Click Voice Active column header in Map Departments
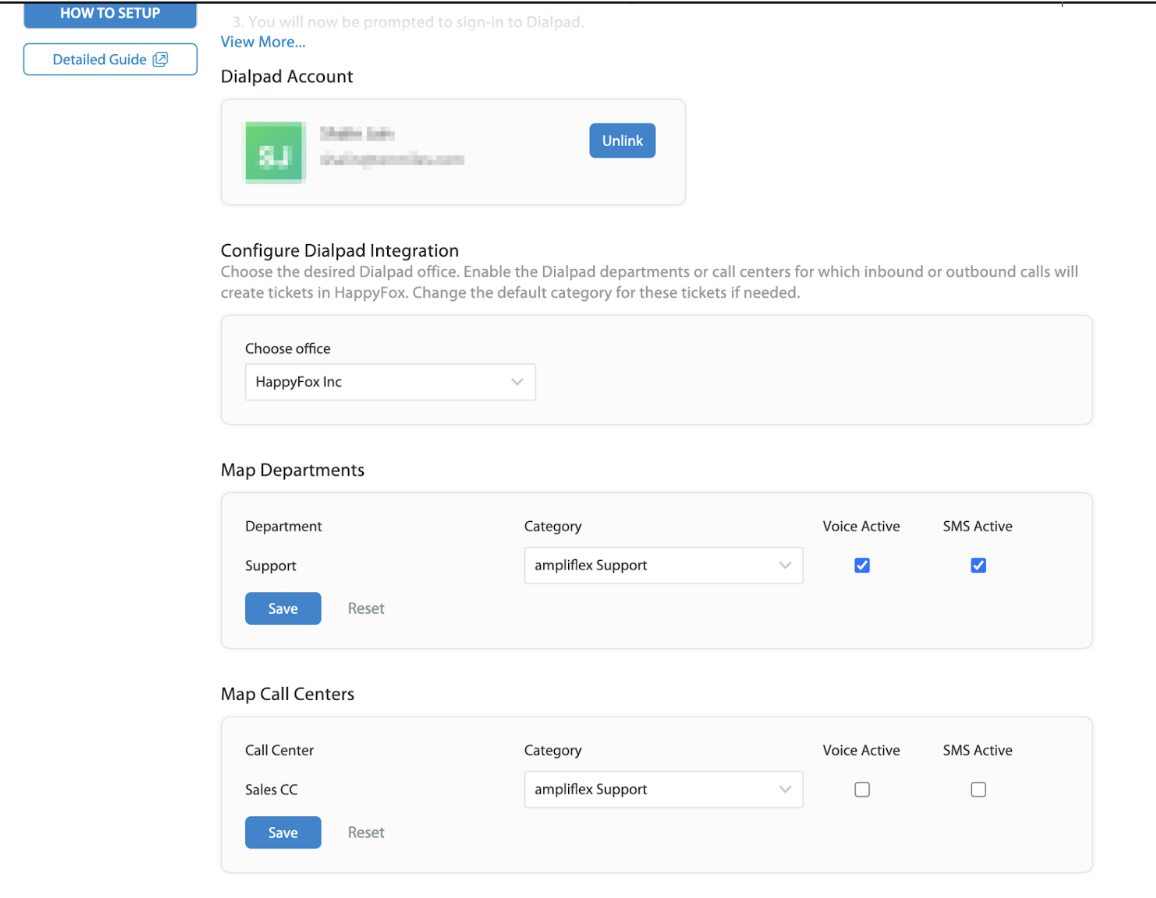Screen dimensions: 1156x898 pyautogui.click(x=861, y=526)
